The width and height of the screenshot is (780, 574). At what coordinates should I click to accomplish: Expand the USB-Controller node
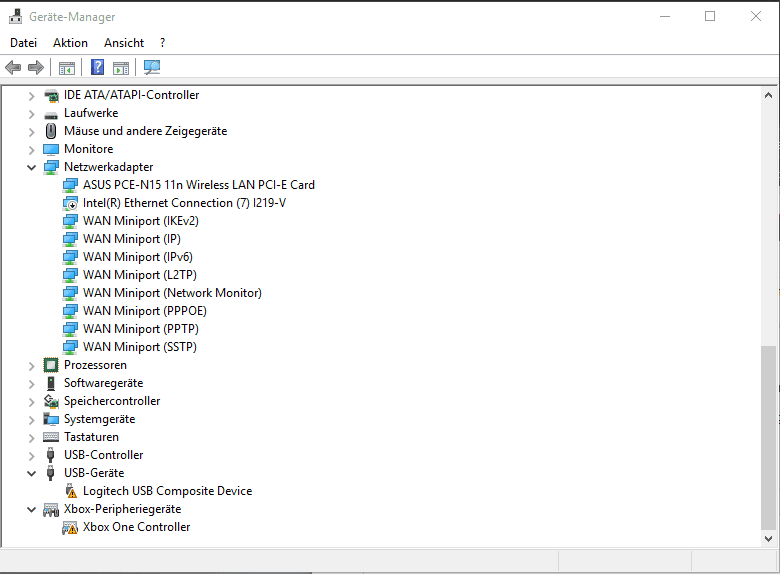pos(31,456)
